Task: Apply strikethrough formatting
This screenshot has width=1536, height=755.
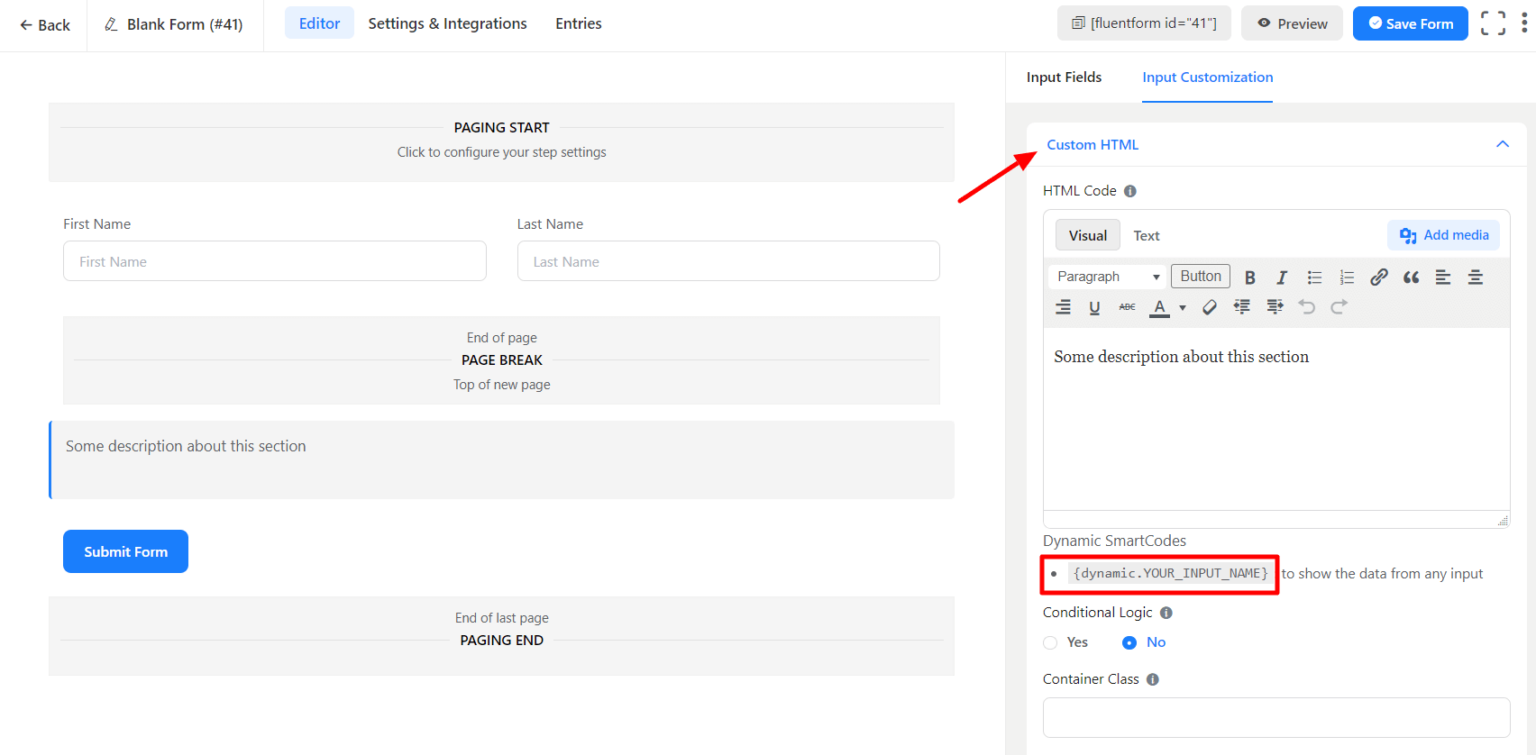Action: click(1127, 307)
